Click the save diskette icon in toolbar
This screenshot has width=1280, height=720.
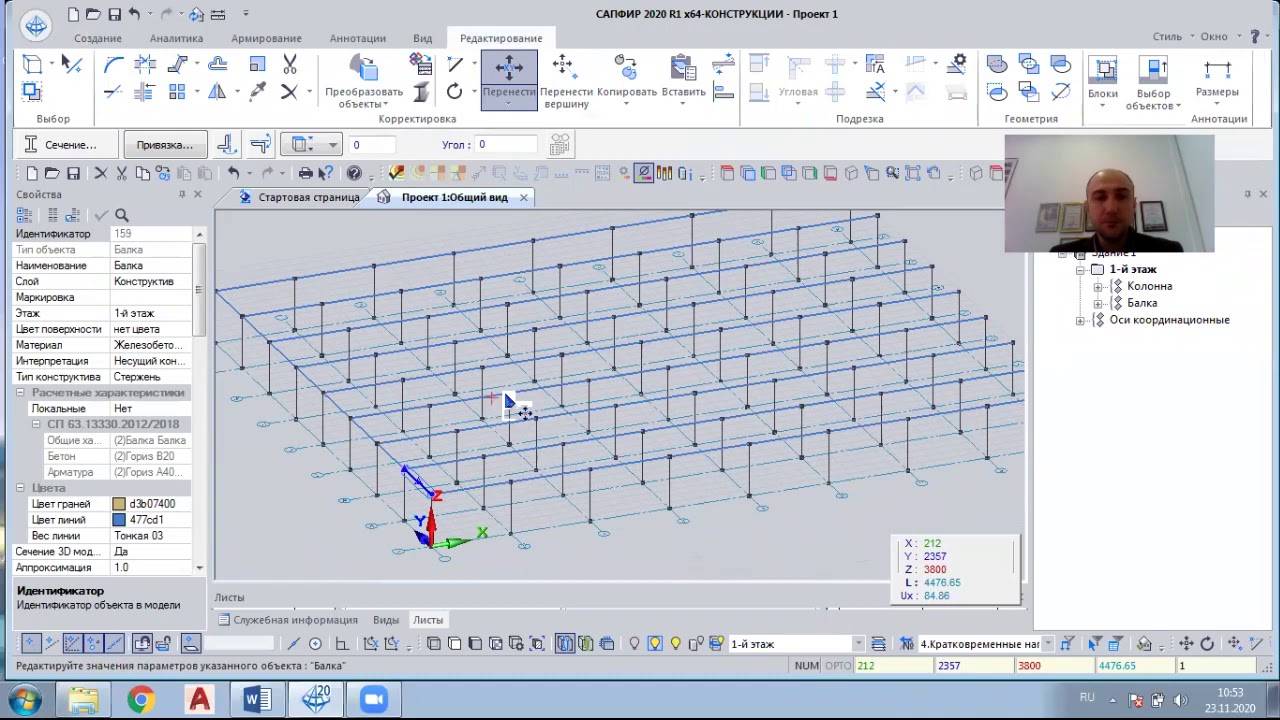(73, 173)
